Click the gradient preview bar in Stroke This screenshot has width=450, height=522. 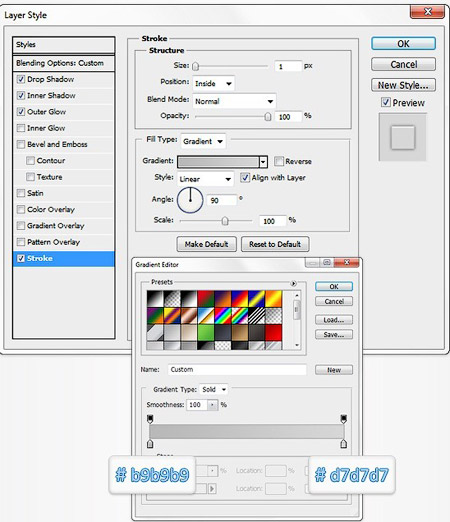click(x=219, y=162)
